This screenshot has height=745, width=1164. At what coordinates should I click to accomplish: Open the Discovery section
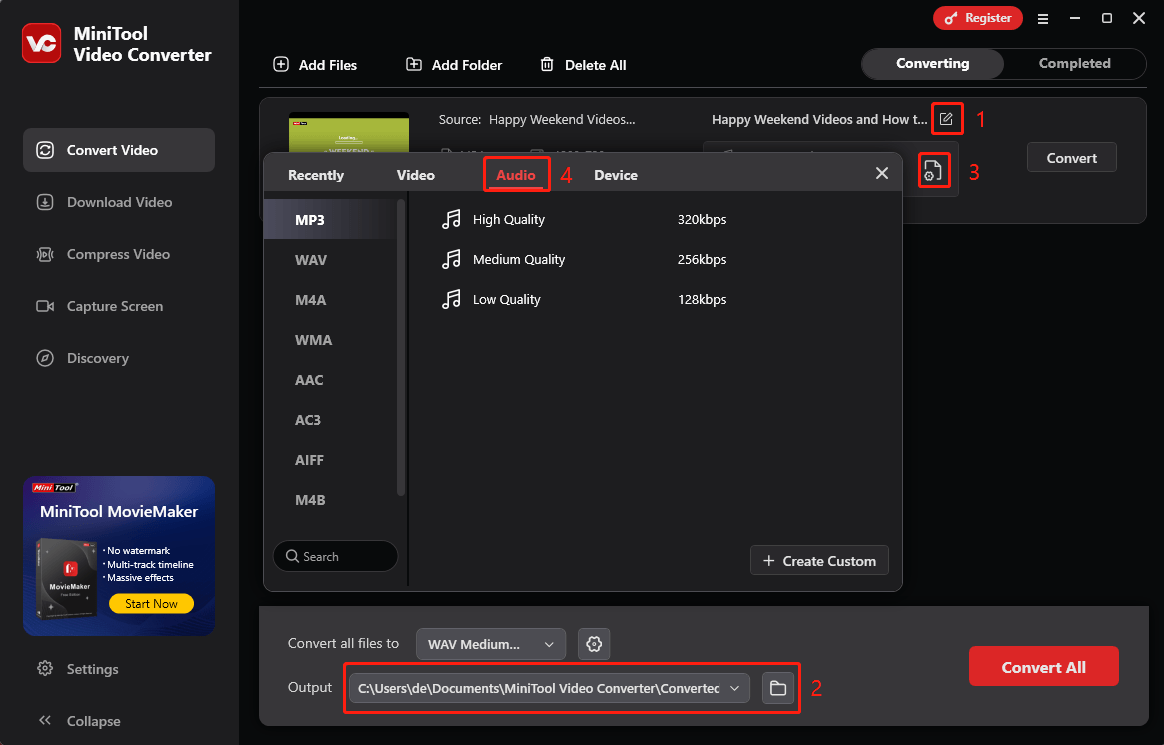(x=119, y=358)
